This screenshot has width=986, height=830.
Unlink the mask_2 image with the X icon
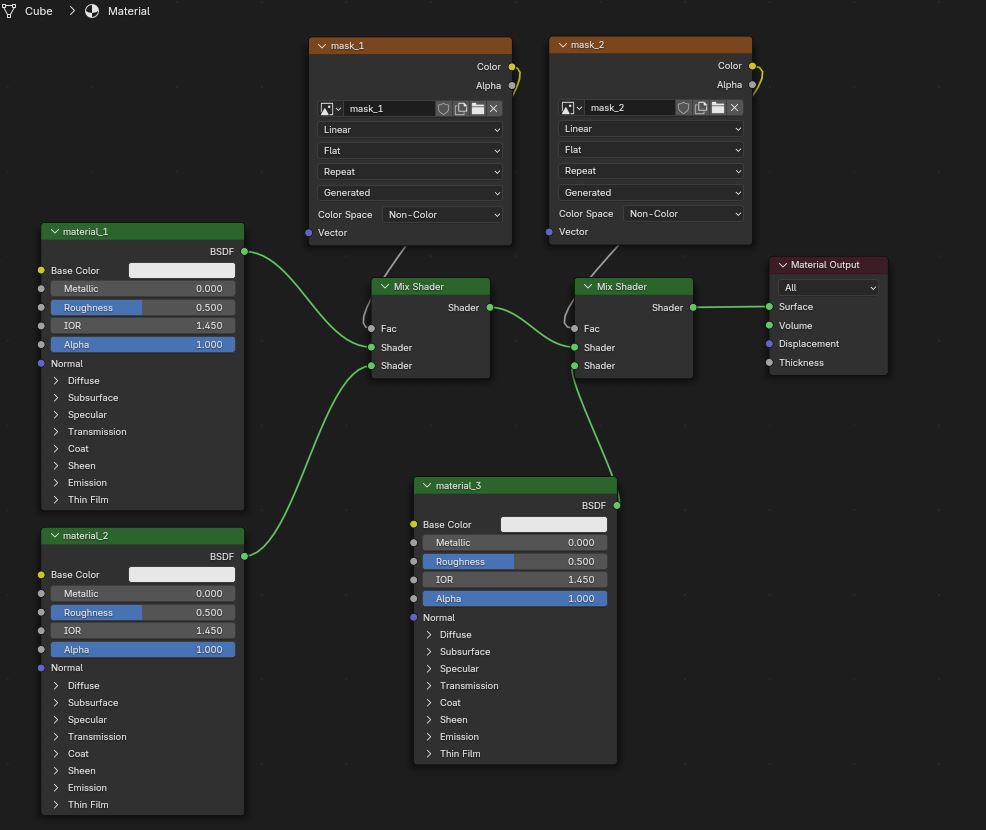[734, 108]
